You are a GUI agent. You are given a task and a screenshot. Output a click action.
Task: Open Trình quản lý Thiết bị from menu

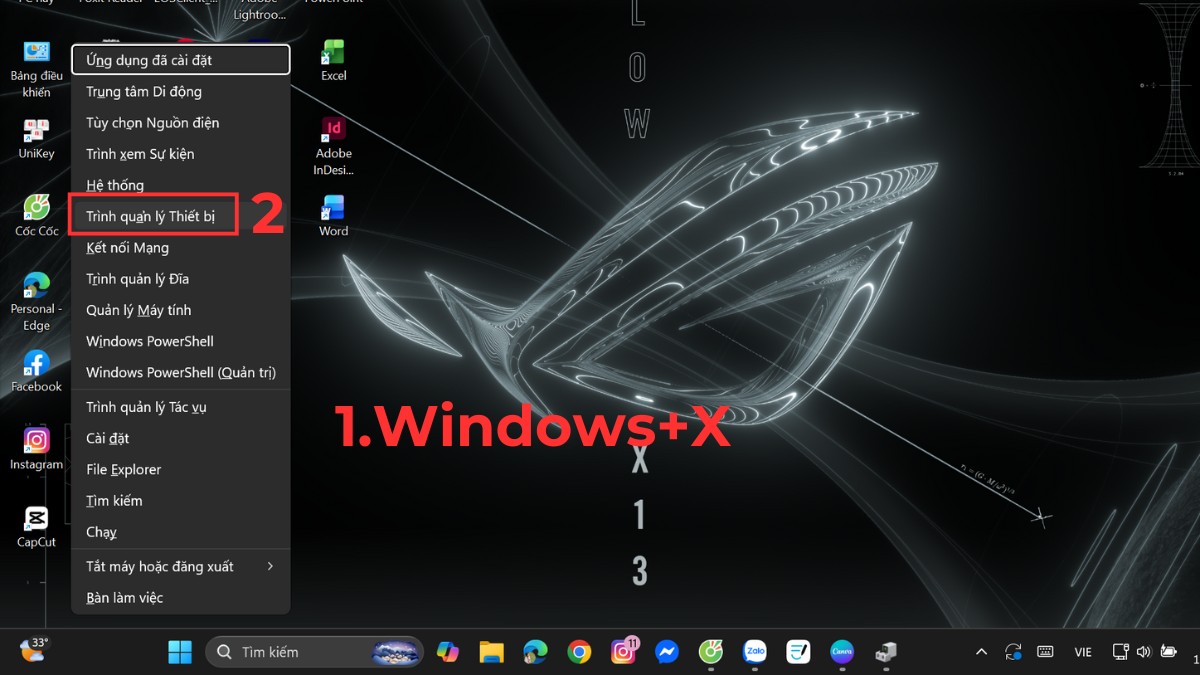(181, 216)
